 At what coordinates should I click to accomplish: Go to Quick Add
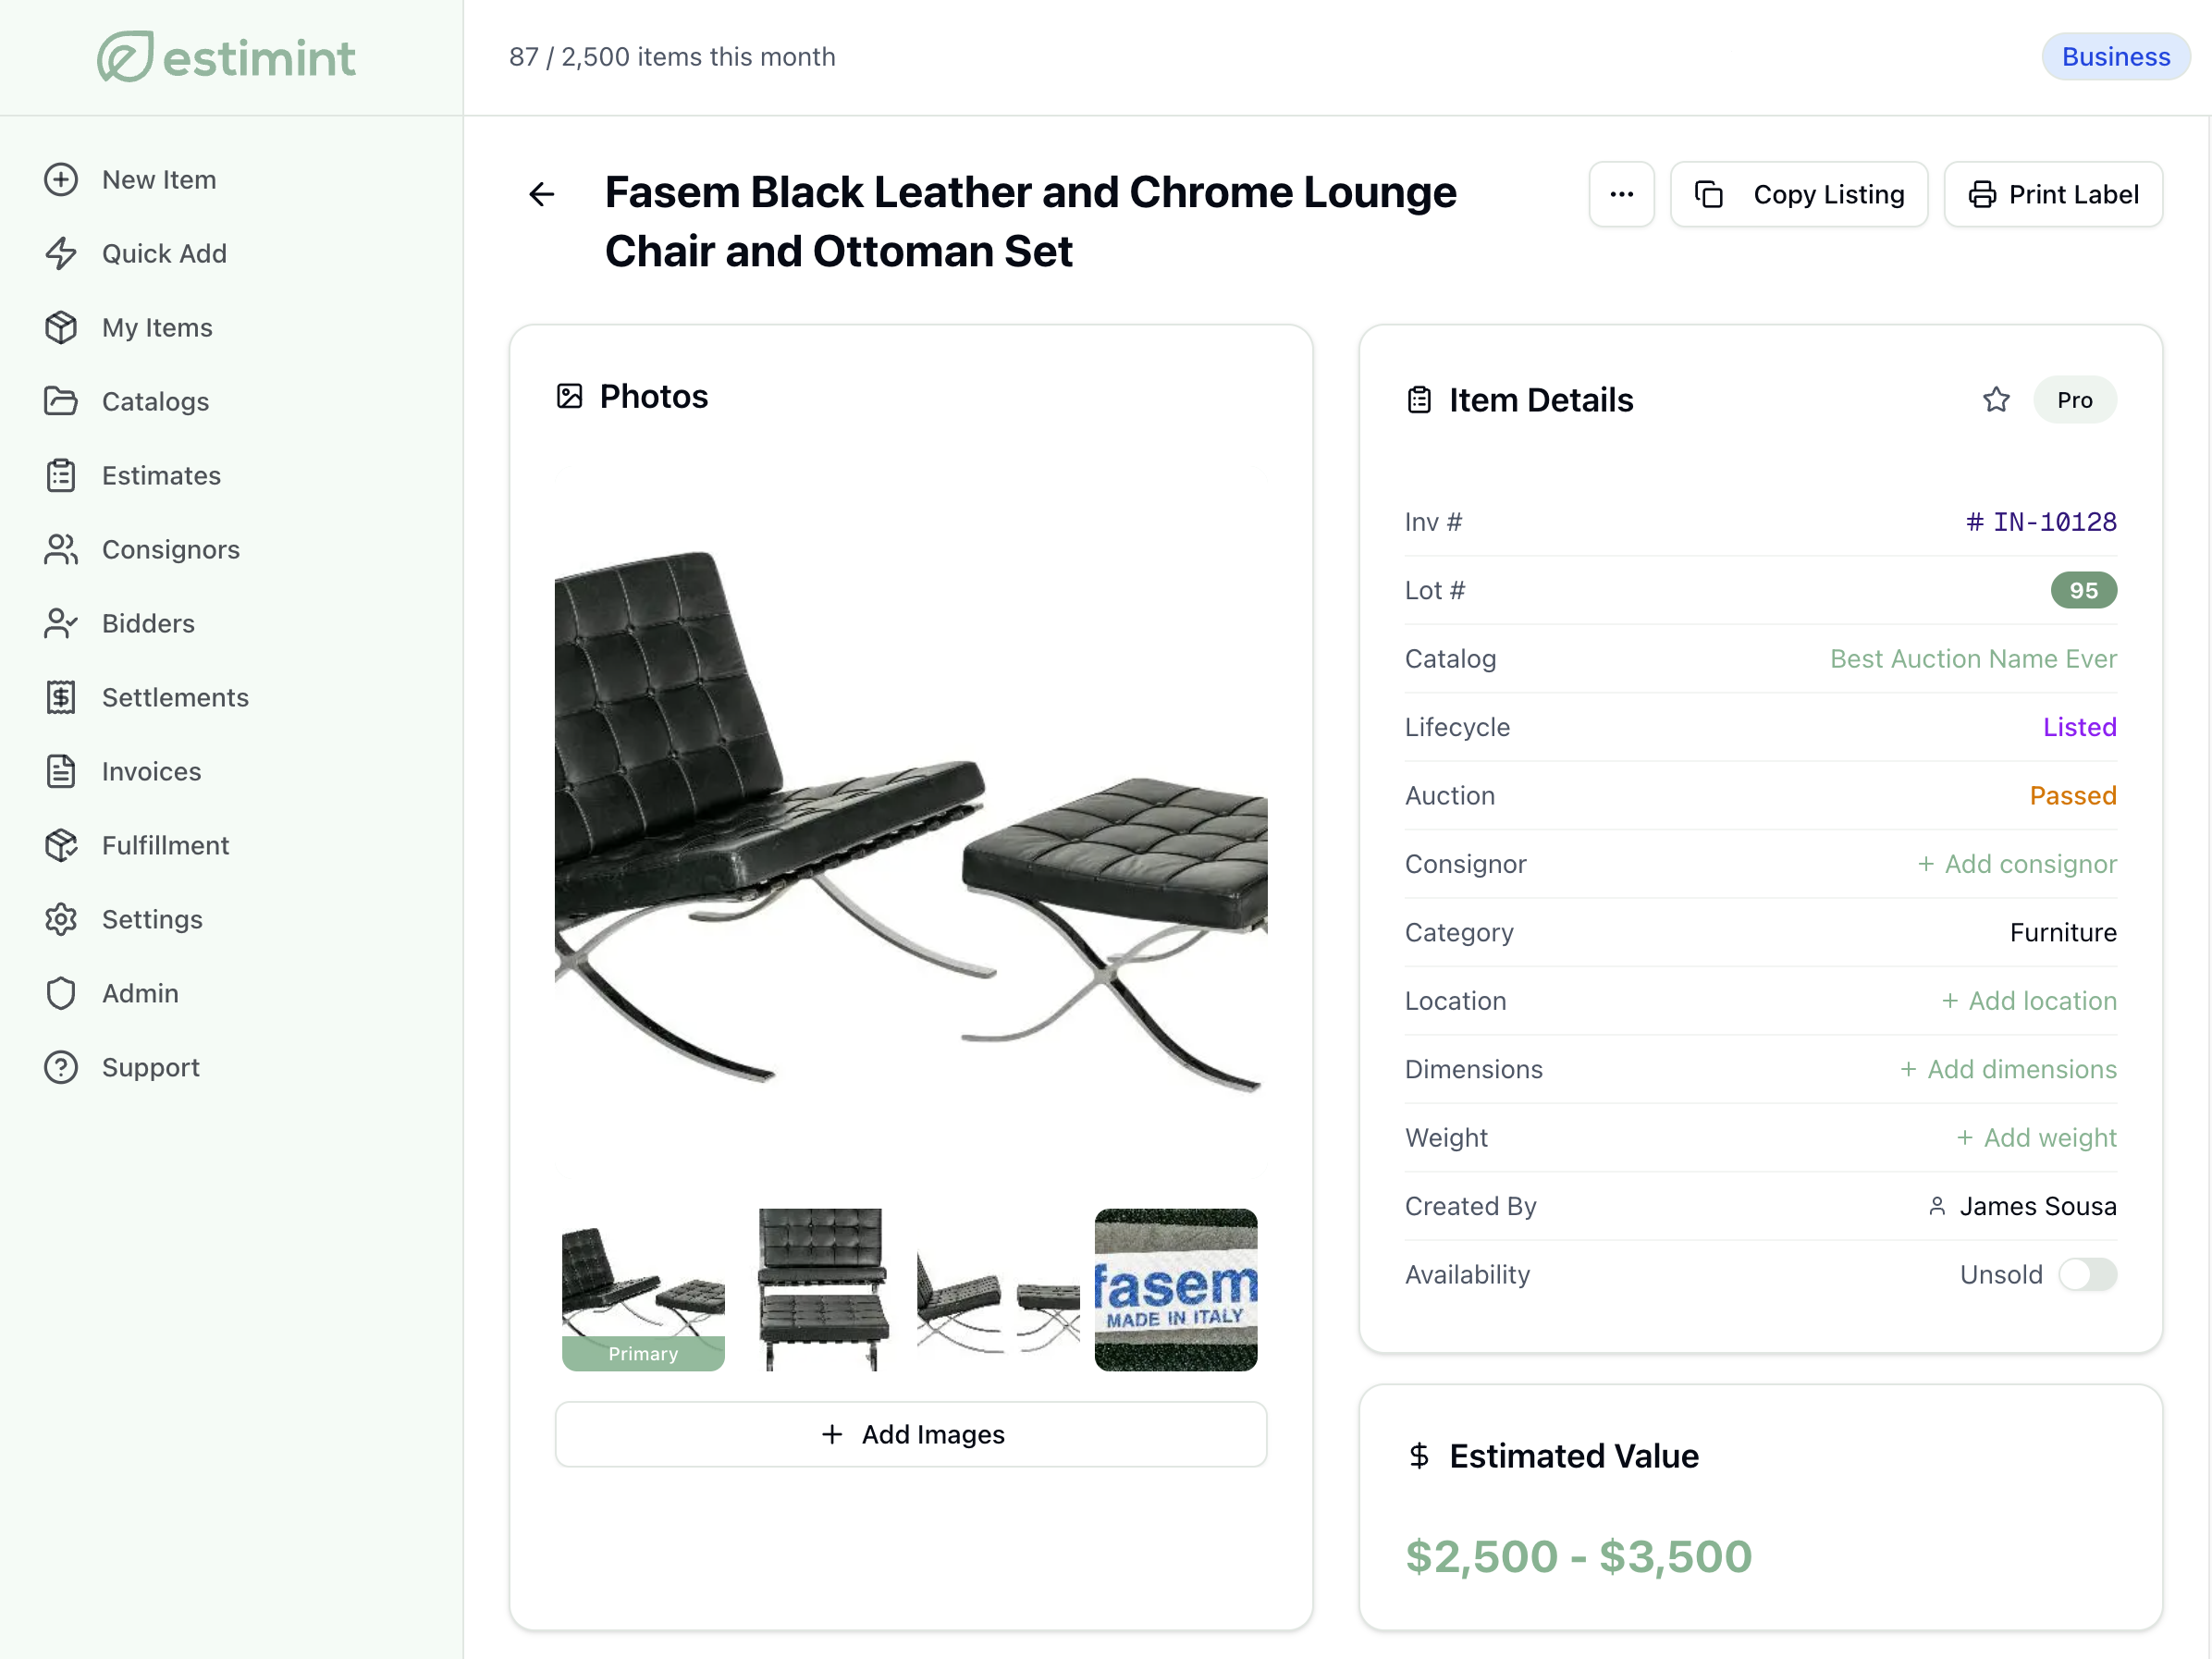[x=164, y=254]
